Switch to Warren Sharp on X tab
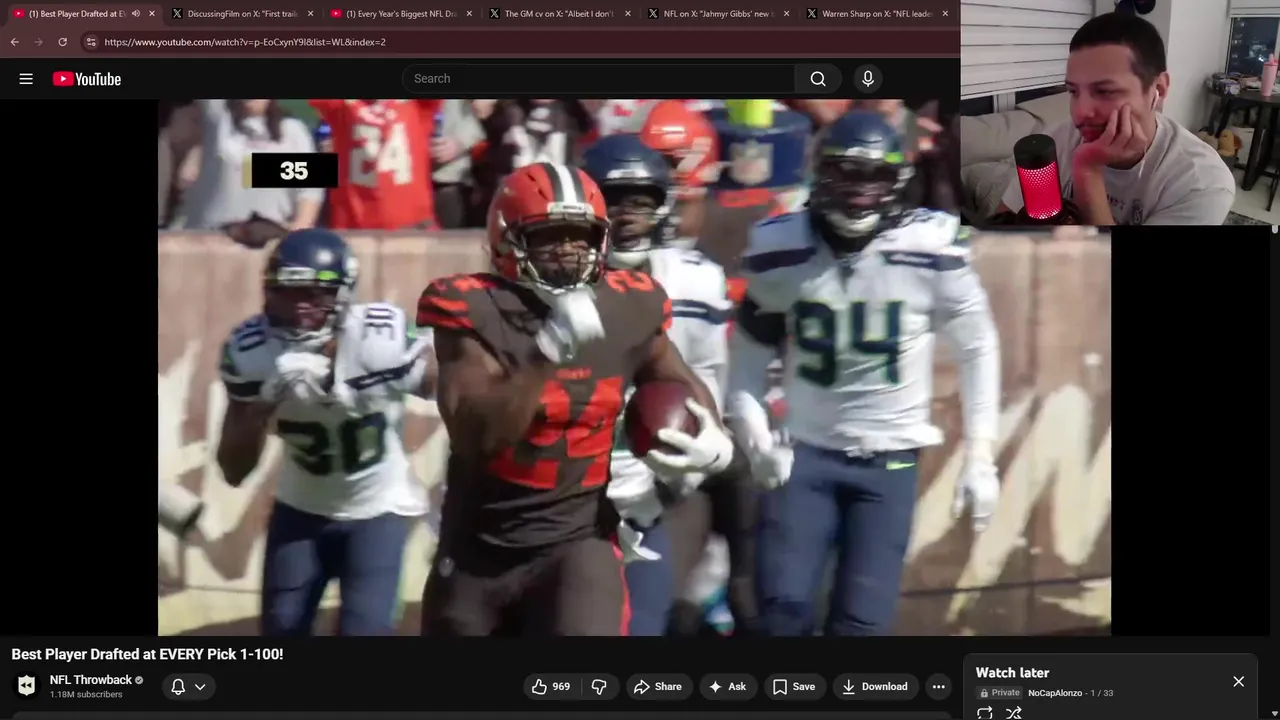Image resolution: width=1280 pixels, height=720 pixels. 876,14
